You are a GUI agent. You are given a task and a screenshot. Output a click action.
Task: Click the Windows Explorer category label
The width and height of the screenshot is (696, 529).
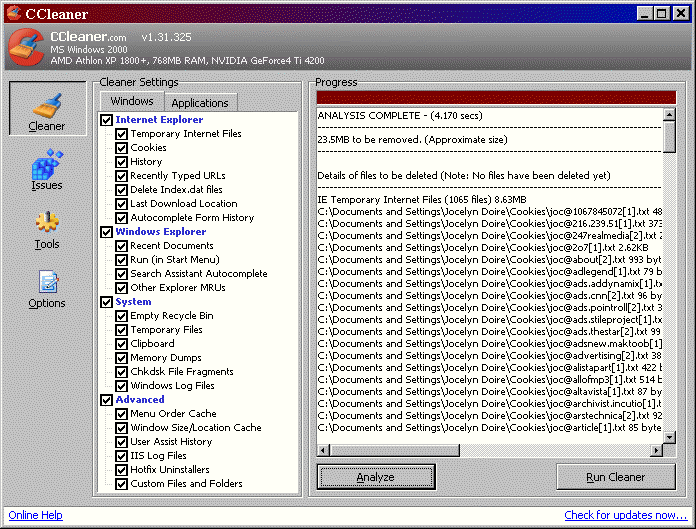[x=161, y=232]
